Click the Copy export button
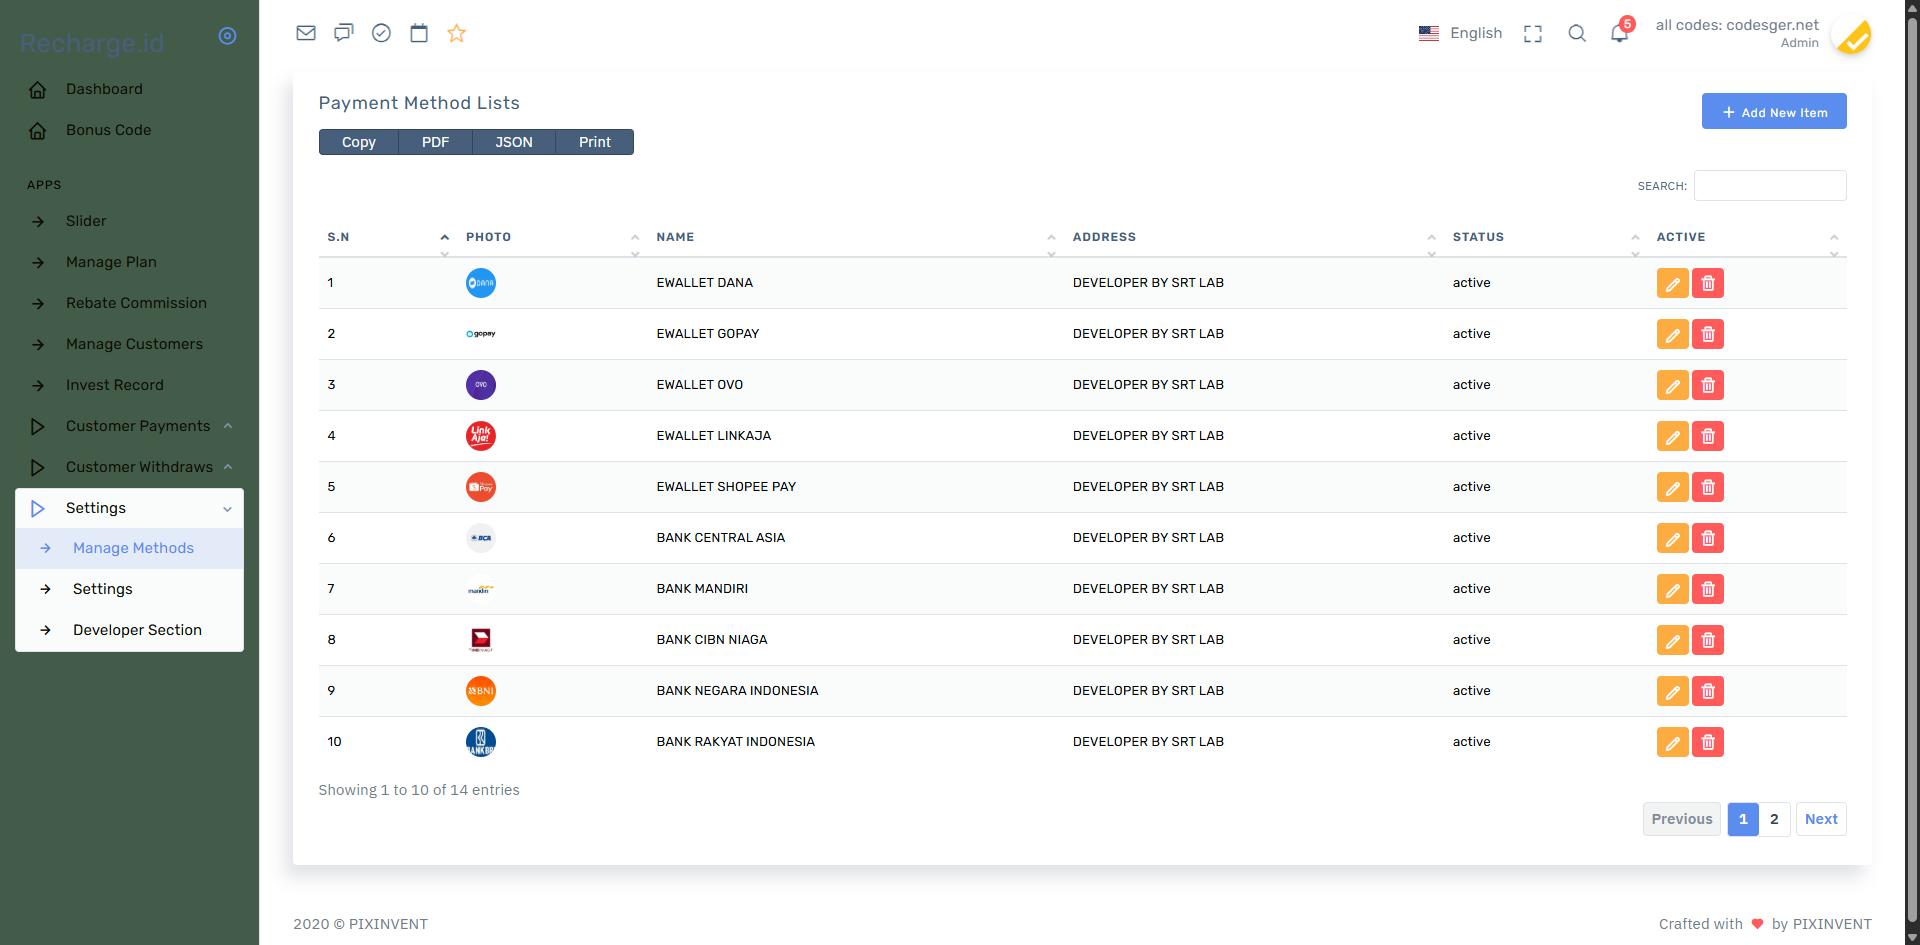 358,142
